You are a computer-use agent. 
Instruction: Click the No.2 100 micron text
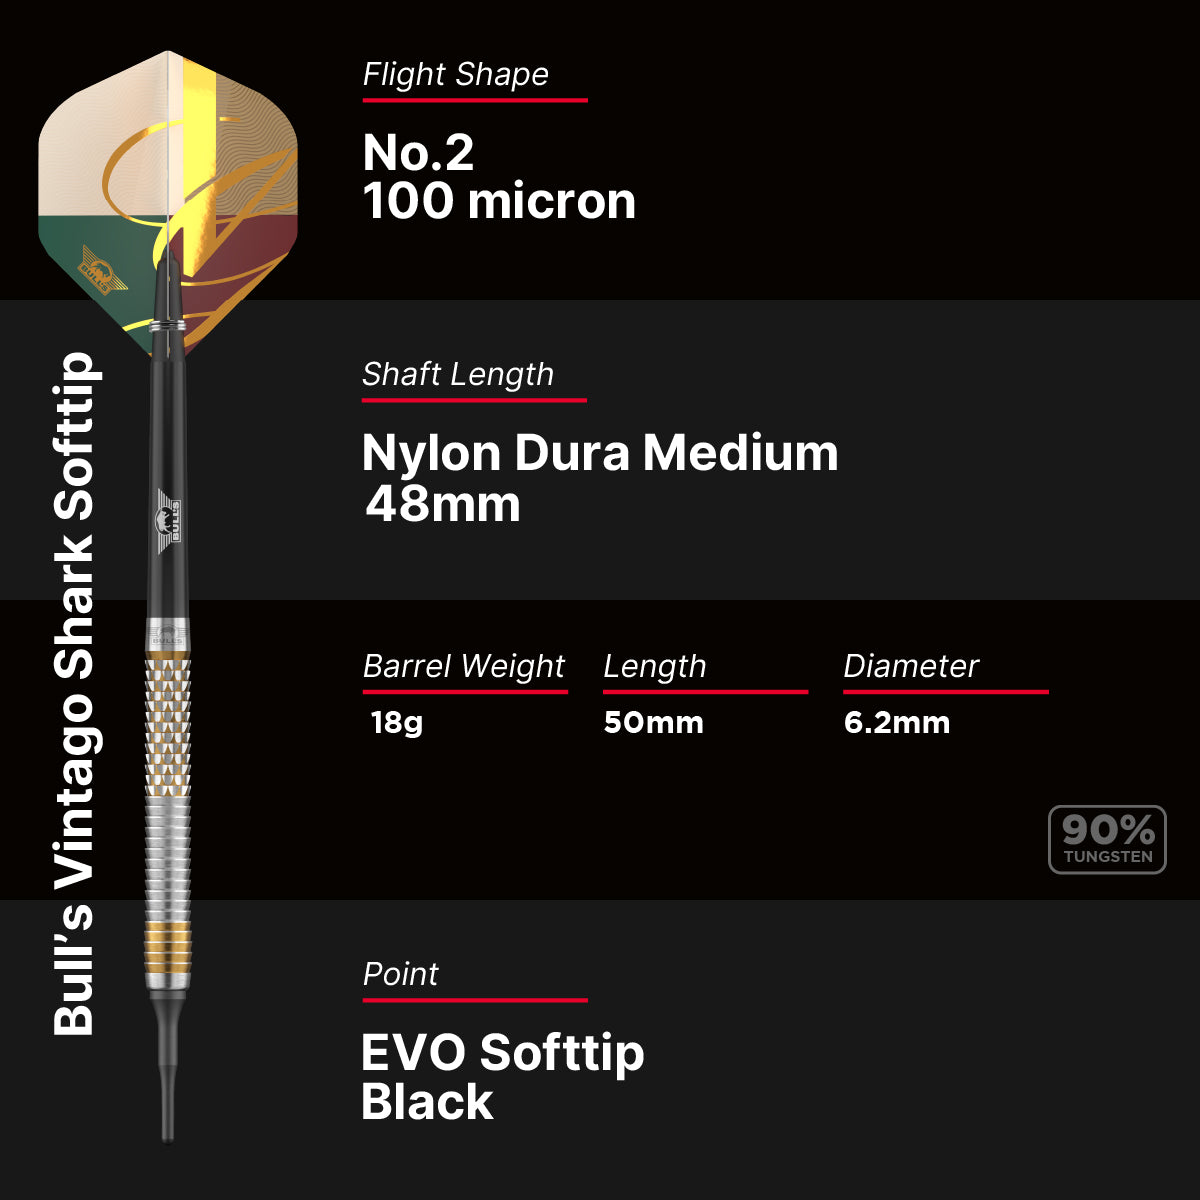coord(499,177)
